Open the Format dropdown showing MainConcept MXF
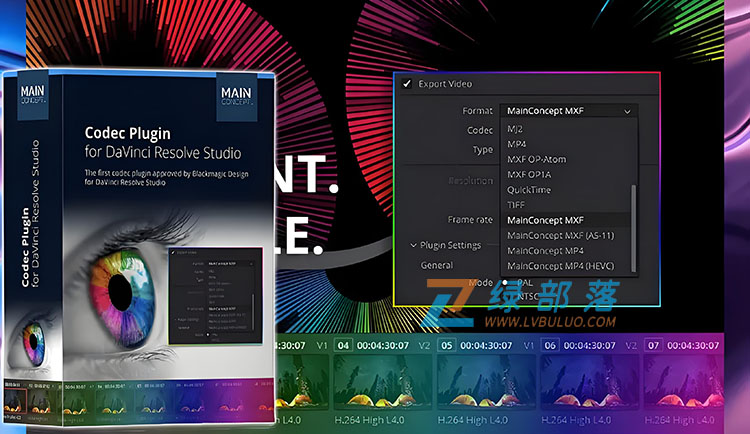 569,111
